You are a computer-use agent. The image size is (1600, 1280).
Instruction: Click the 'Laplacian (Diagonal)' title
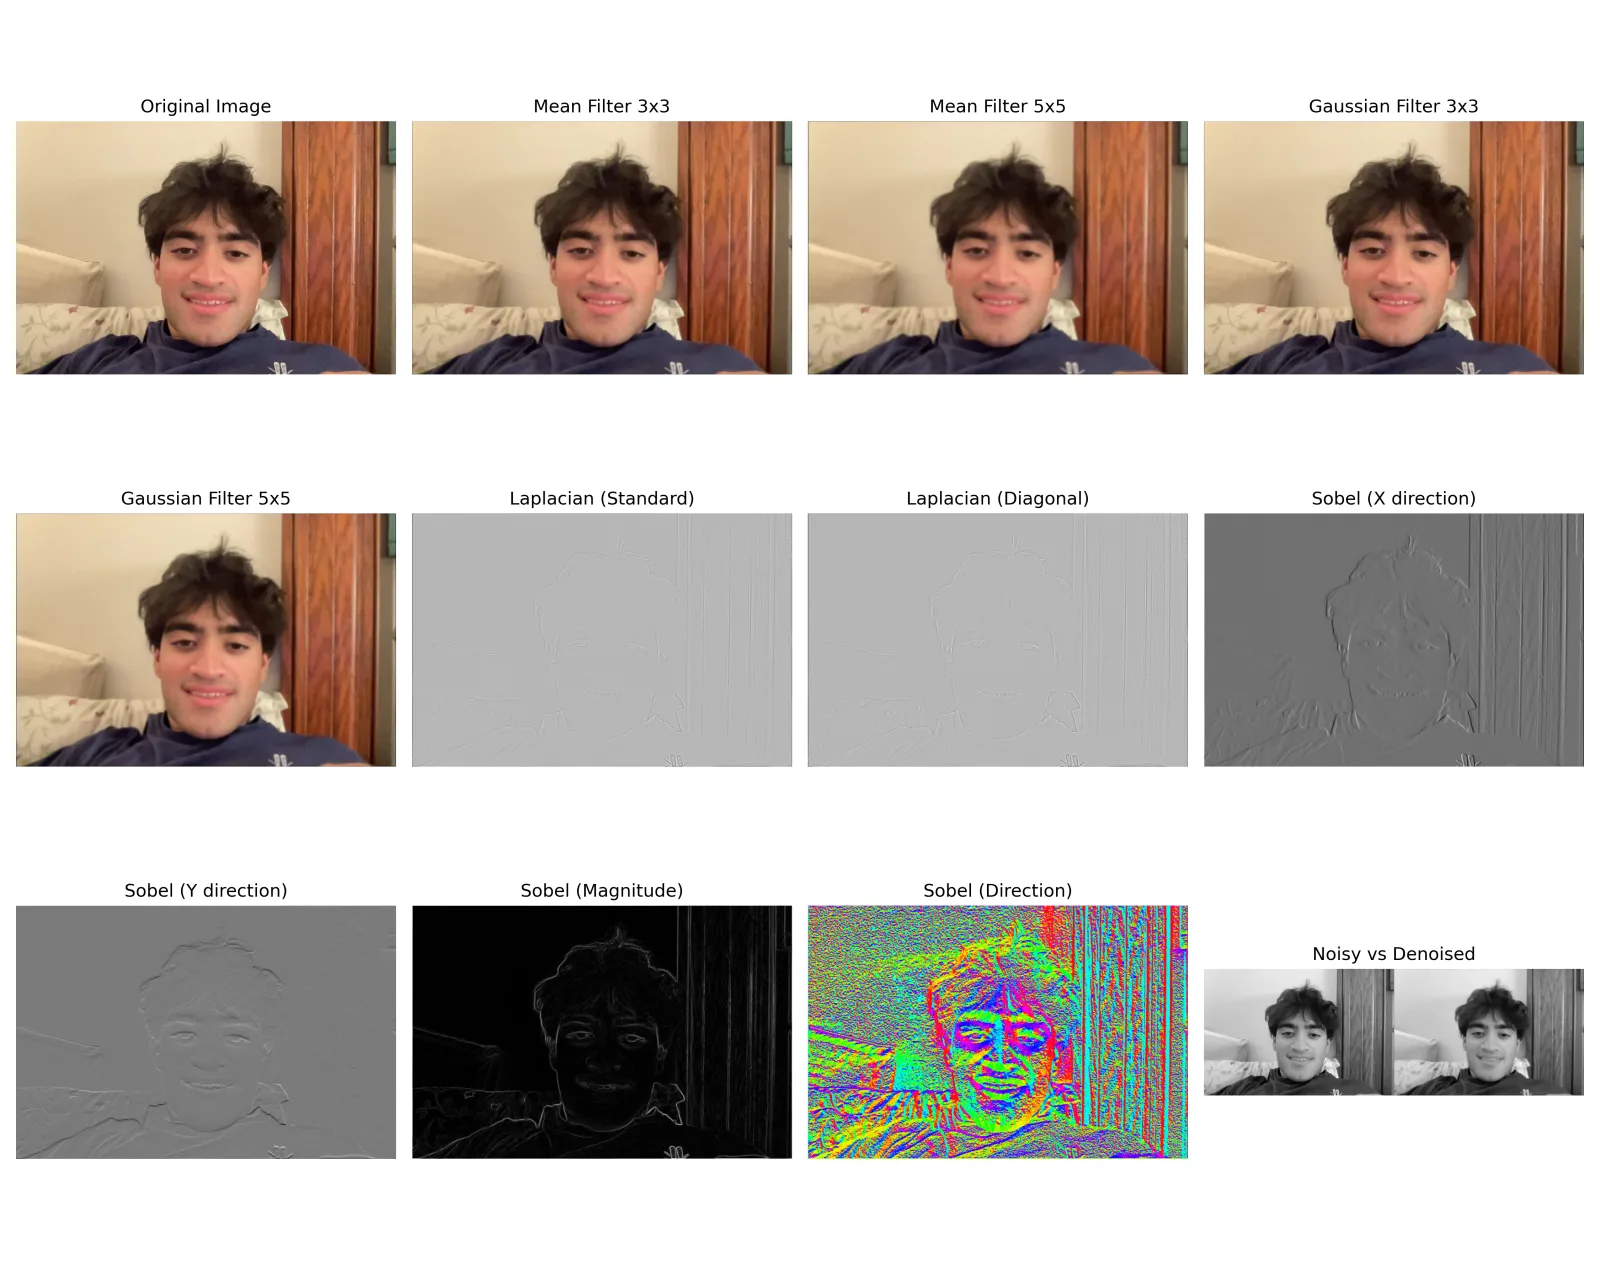pos(998,498)
